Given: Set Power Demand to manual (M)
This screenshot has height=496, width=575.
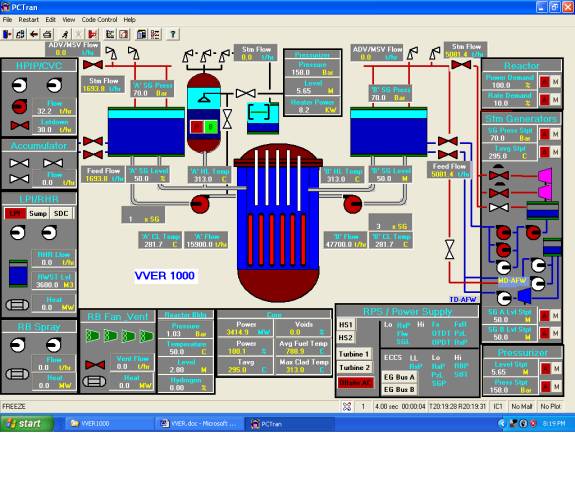Looking at the screenshot, I should point(556,82).
